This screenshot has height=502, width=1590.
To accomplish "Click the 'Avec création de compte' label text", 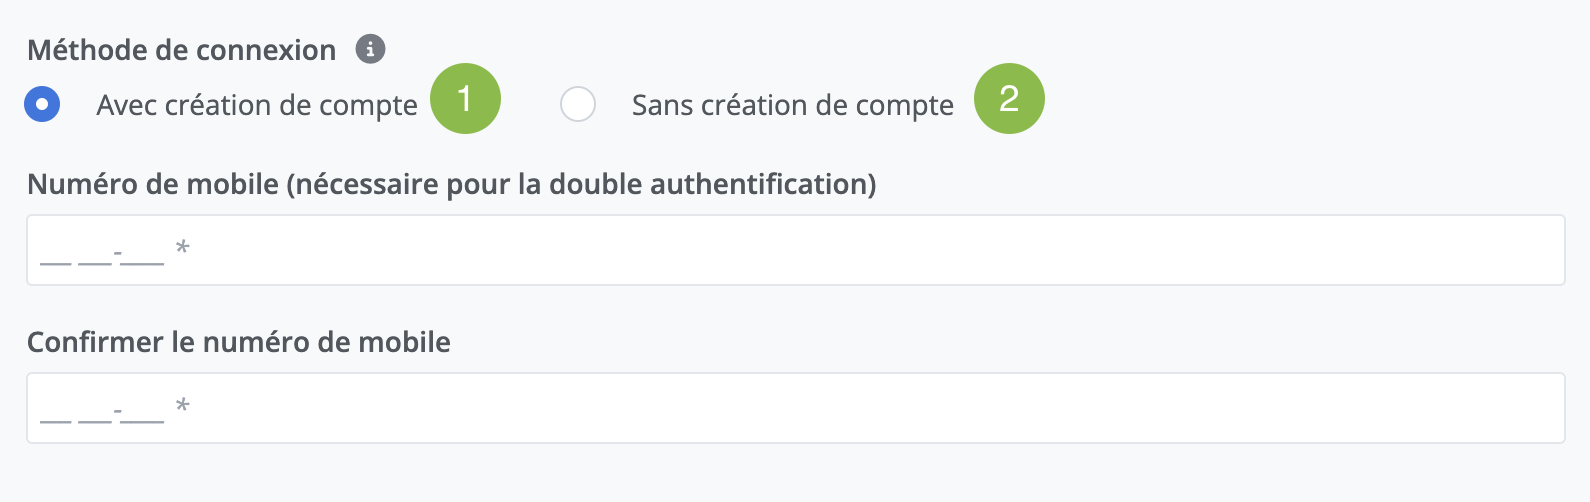I will coord(257,105).
